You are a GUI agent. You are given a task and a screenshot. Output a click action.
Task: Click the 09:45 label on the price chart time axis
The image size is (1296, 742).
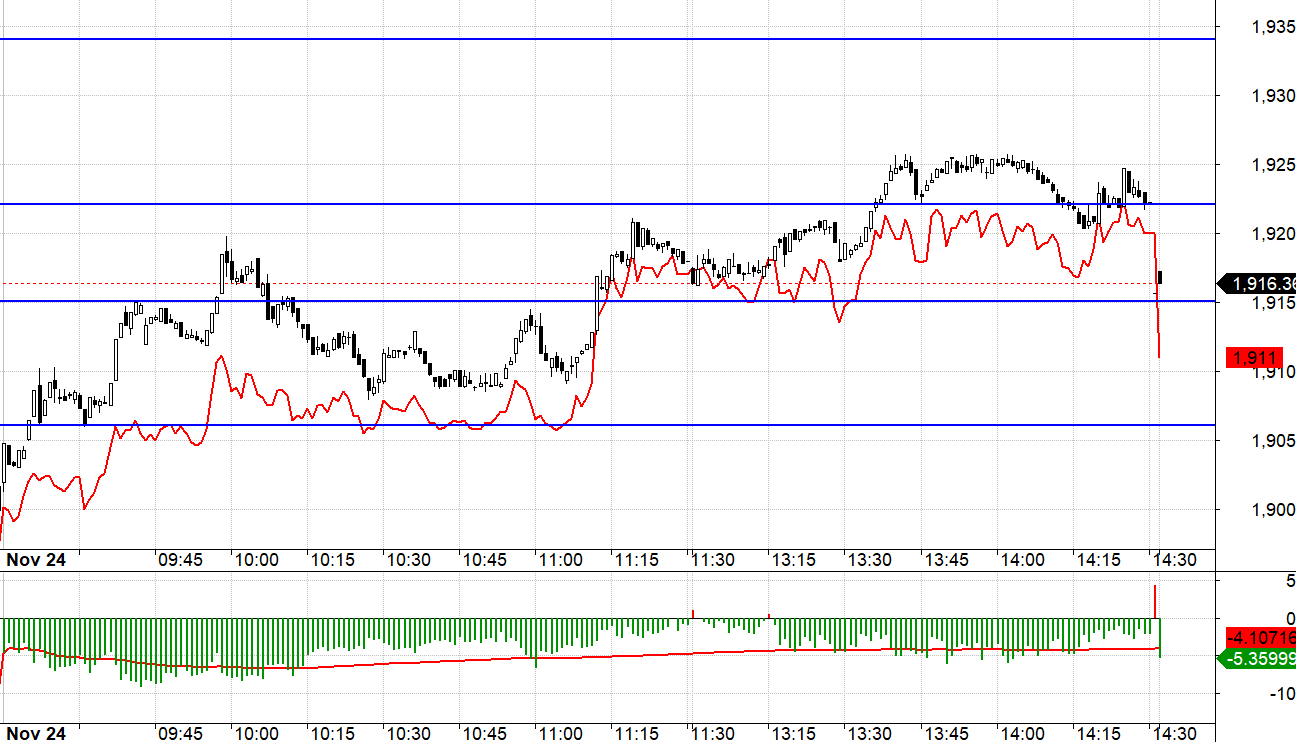click(180, 560)
